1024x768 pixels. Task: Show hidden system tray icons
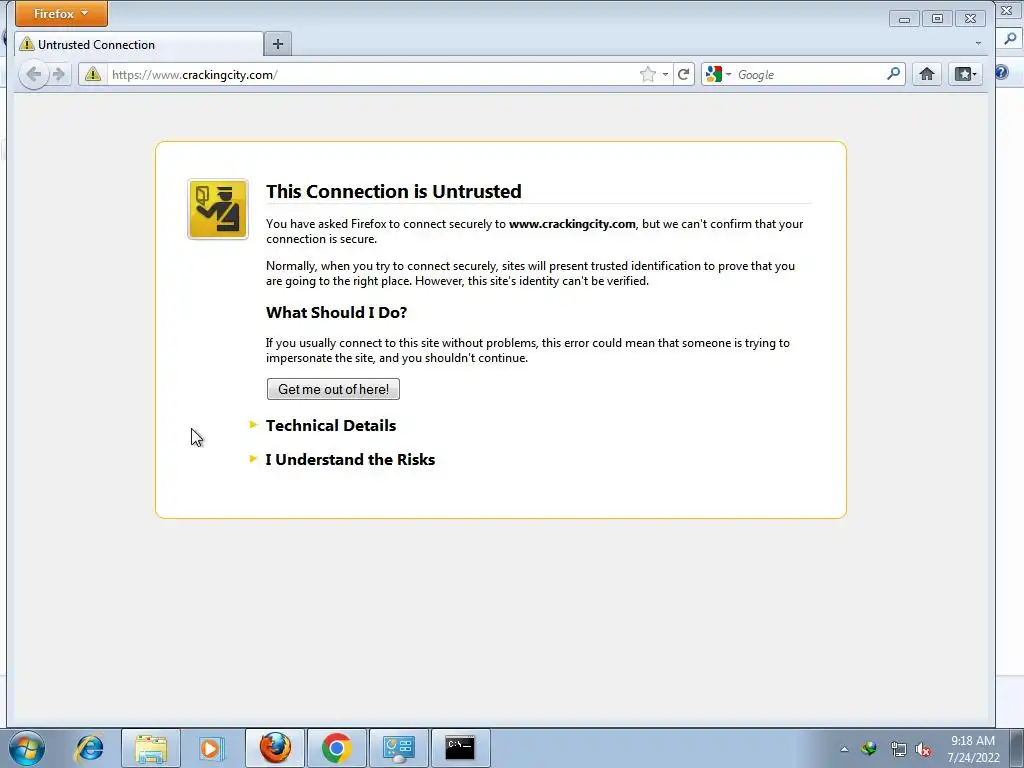click(x=844, y=749)
